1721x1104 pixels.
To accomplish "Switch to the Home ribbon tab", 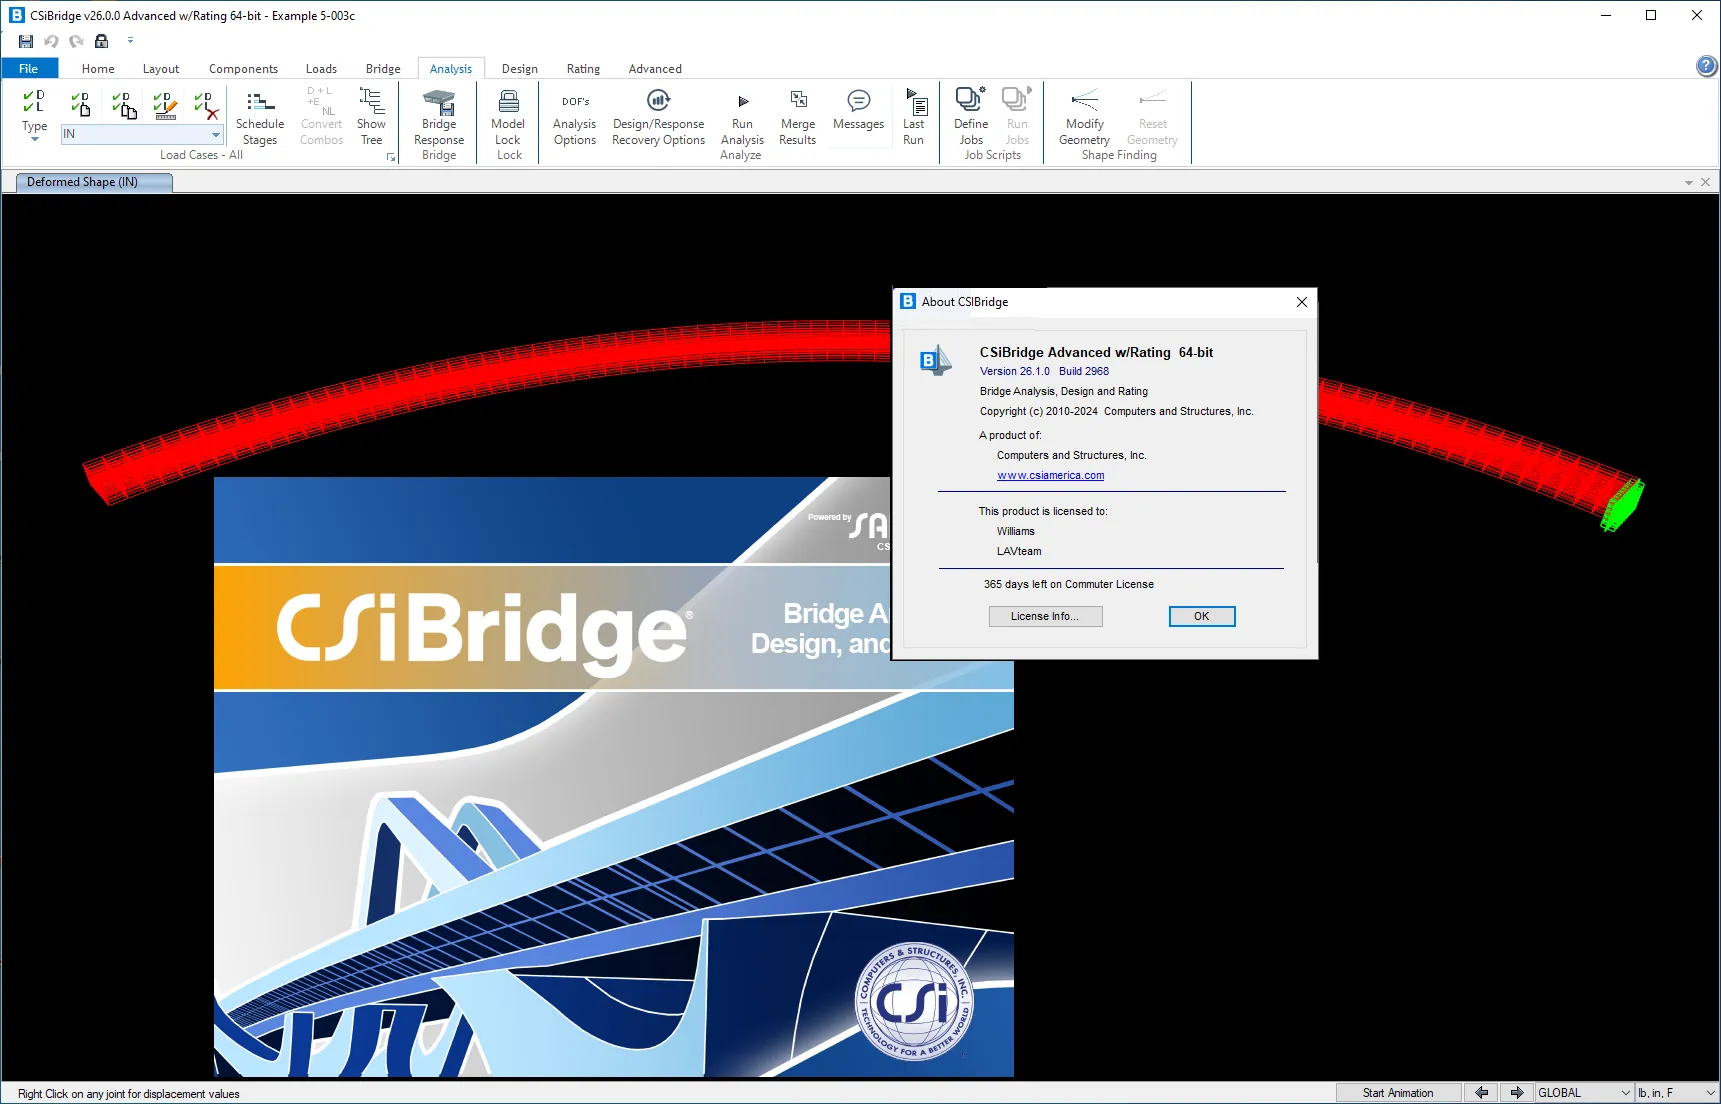I will [98, 68].
